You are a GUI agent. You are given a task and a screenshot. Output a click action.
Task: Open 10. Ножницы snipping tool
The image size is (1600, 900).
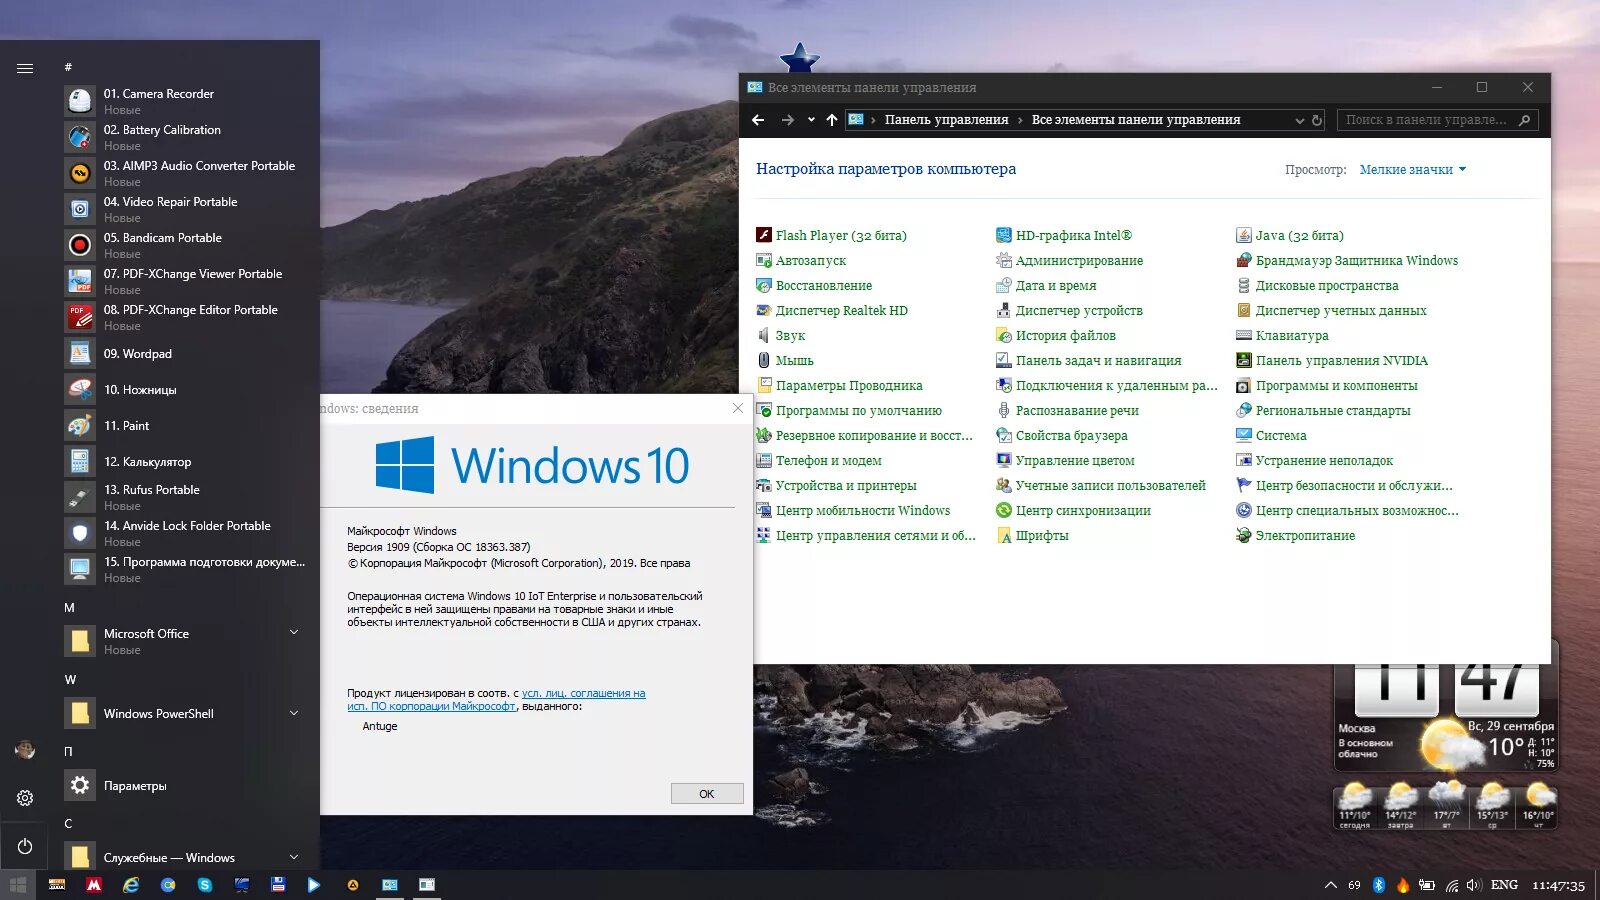[188, 390]
